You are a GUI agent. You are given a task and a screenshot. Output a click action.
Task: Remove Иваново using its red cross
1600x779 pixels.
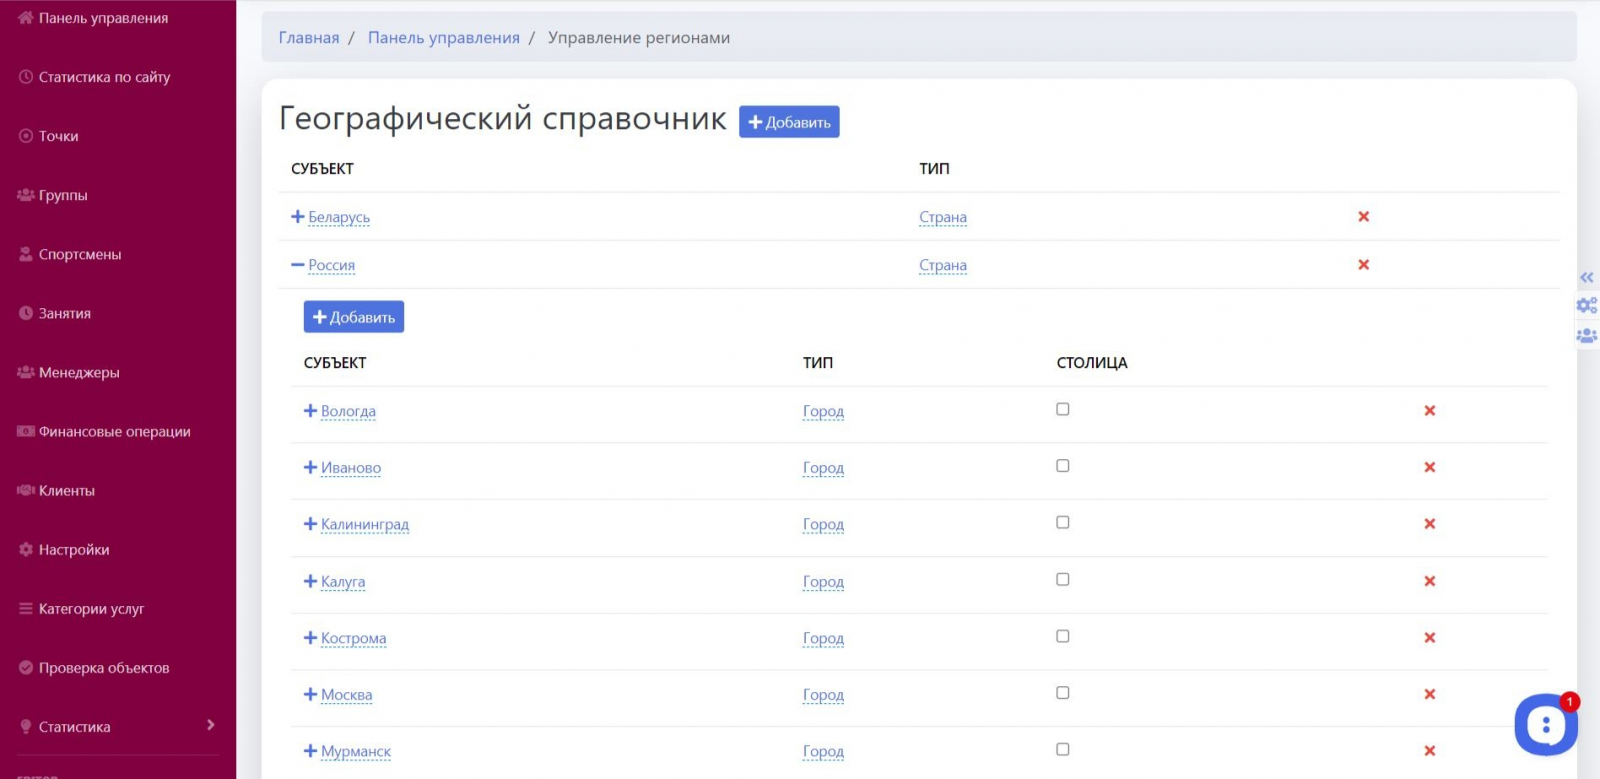(1430, 467)
